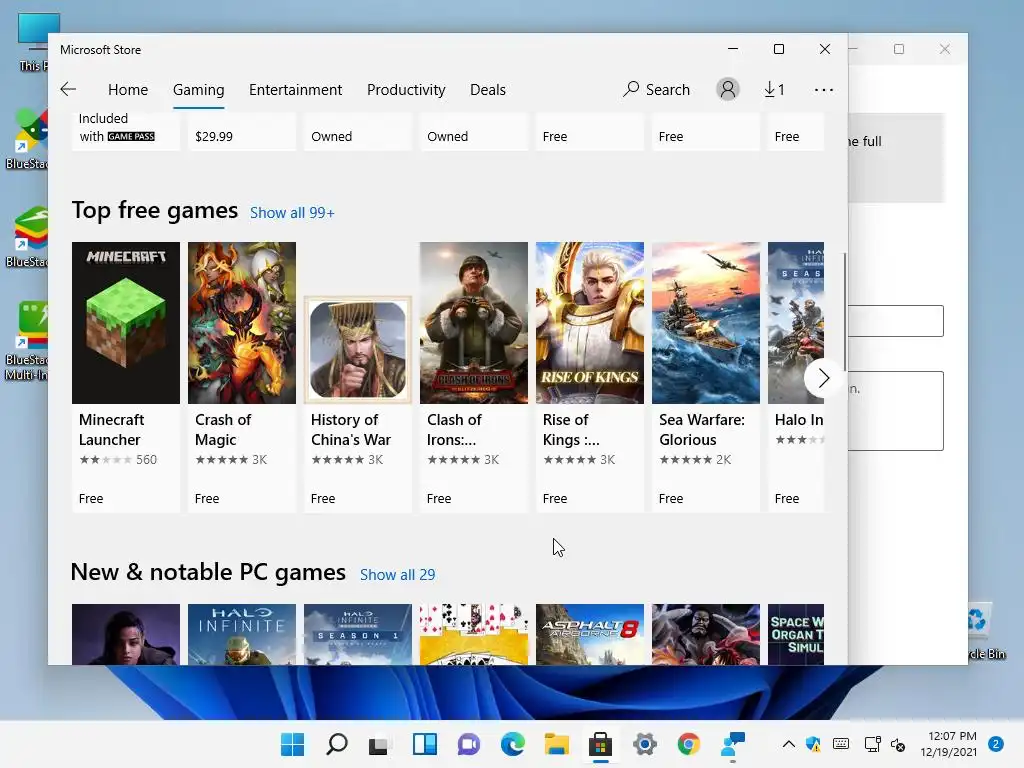Open the Windows Start menu
Image resolution: width=1024 pixels, height=768 pixels.
293,744
